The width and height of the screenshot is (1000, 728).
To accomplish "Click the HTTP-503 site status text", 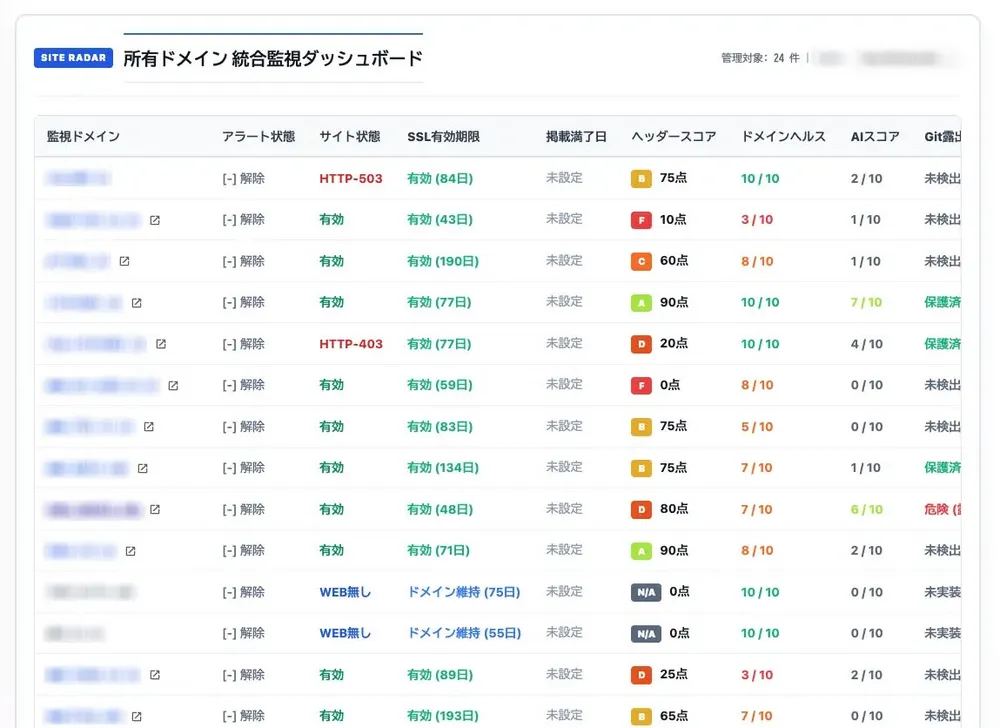I will 351,178.
